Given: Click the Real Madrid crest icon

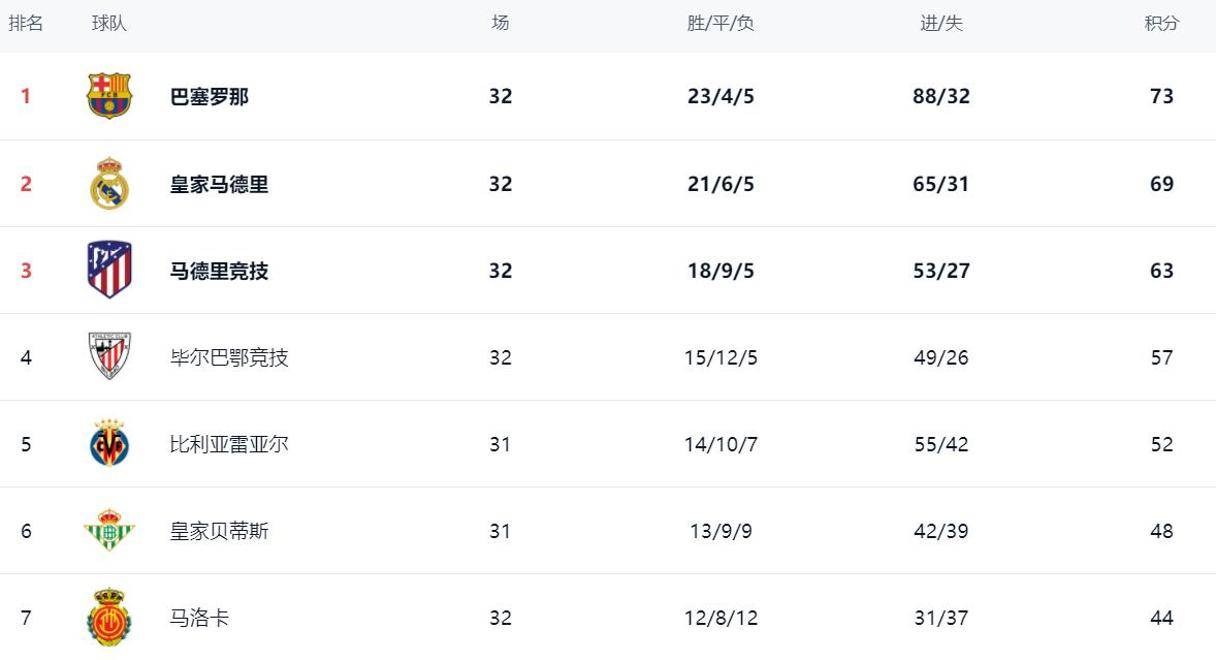Looking at the screenshot, I should point(109,184).
